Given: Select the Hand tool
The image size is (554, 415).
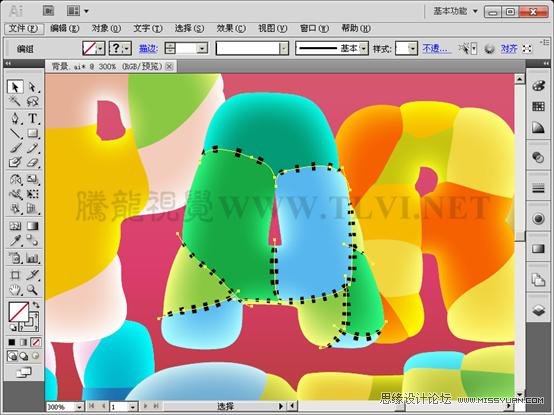Looking at the screenshot, I should click(x=15, y=290).
